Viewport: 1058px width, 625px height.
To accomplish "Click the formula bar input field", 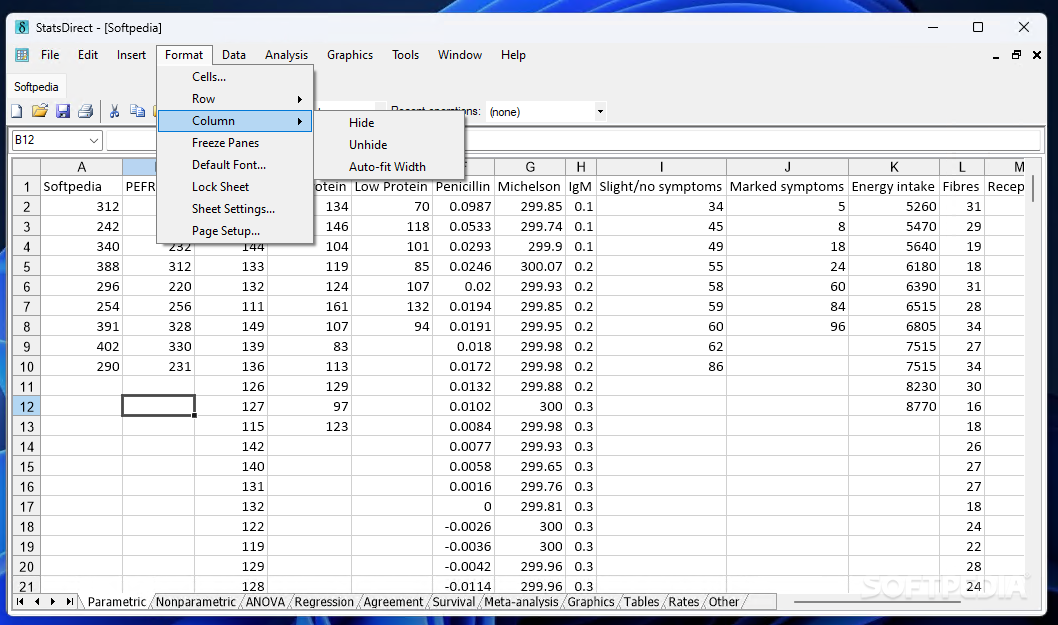I will coord(573,140).
